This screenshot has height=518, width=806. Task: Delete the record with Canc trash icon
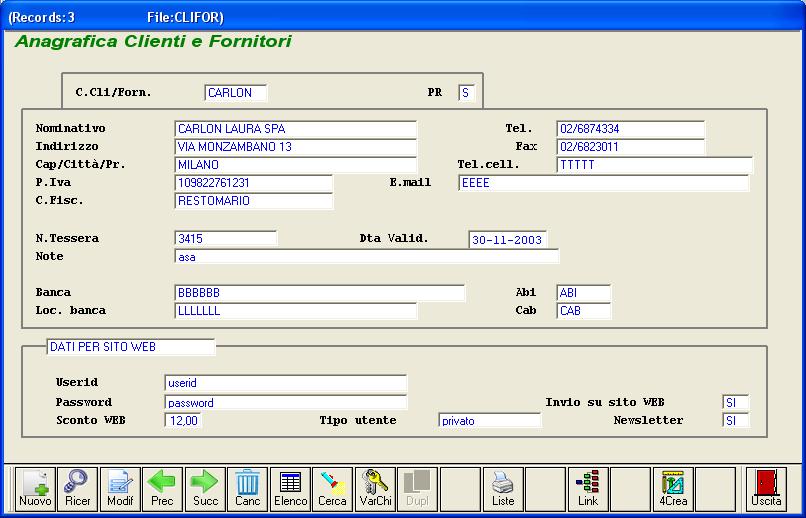[x=248, y=489]
